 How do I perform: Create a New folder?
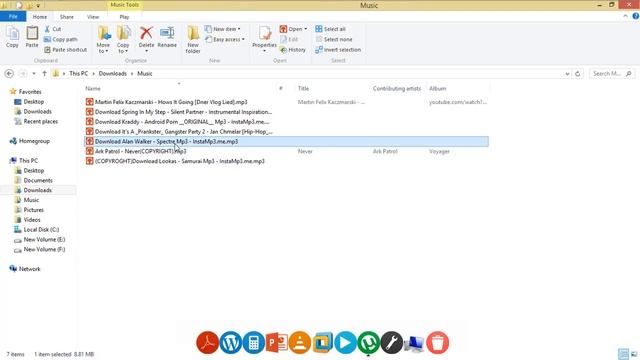(x=193, y=40)
